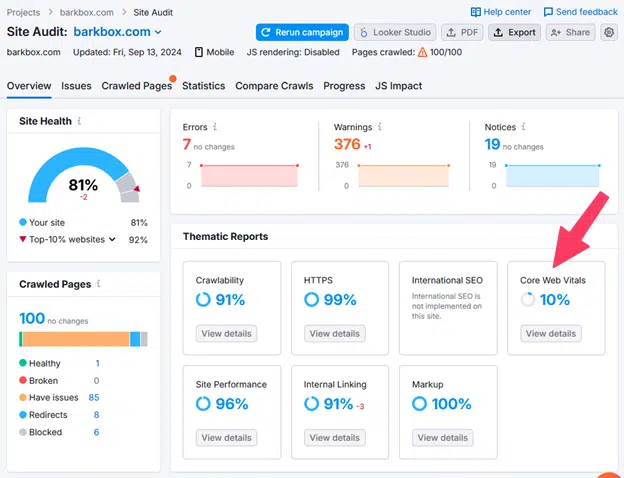Click the Broken pages count 0
This screenshot has width=624, height=478.
pos(96,380)
